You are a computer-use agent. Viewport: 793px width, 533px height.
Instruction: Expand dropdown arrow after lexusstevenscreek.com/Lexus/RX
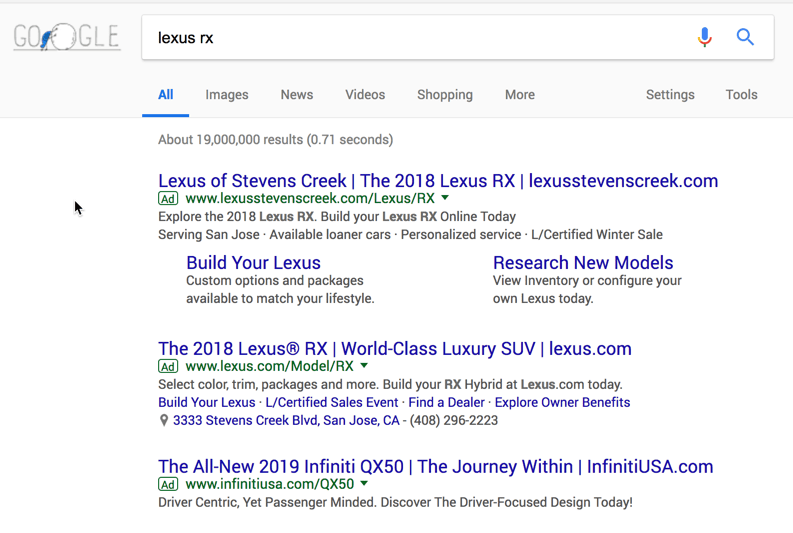(445, 198)
